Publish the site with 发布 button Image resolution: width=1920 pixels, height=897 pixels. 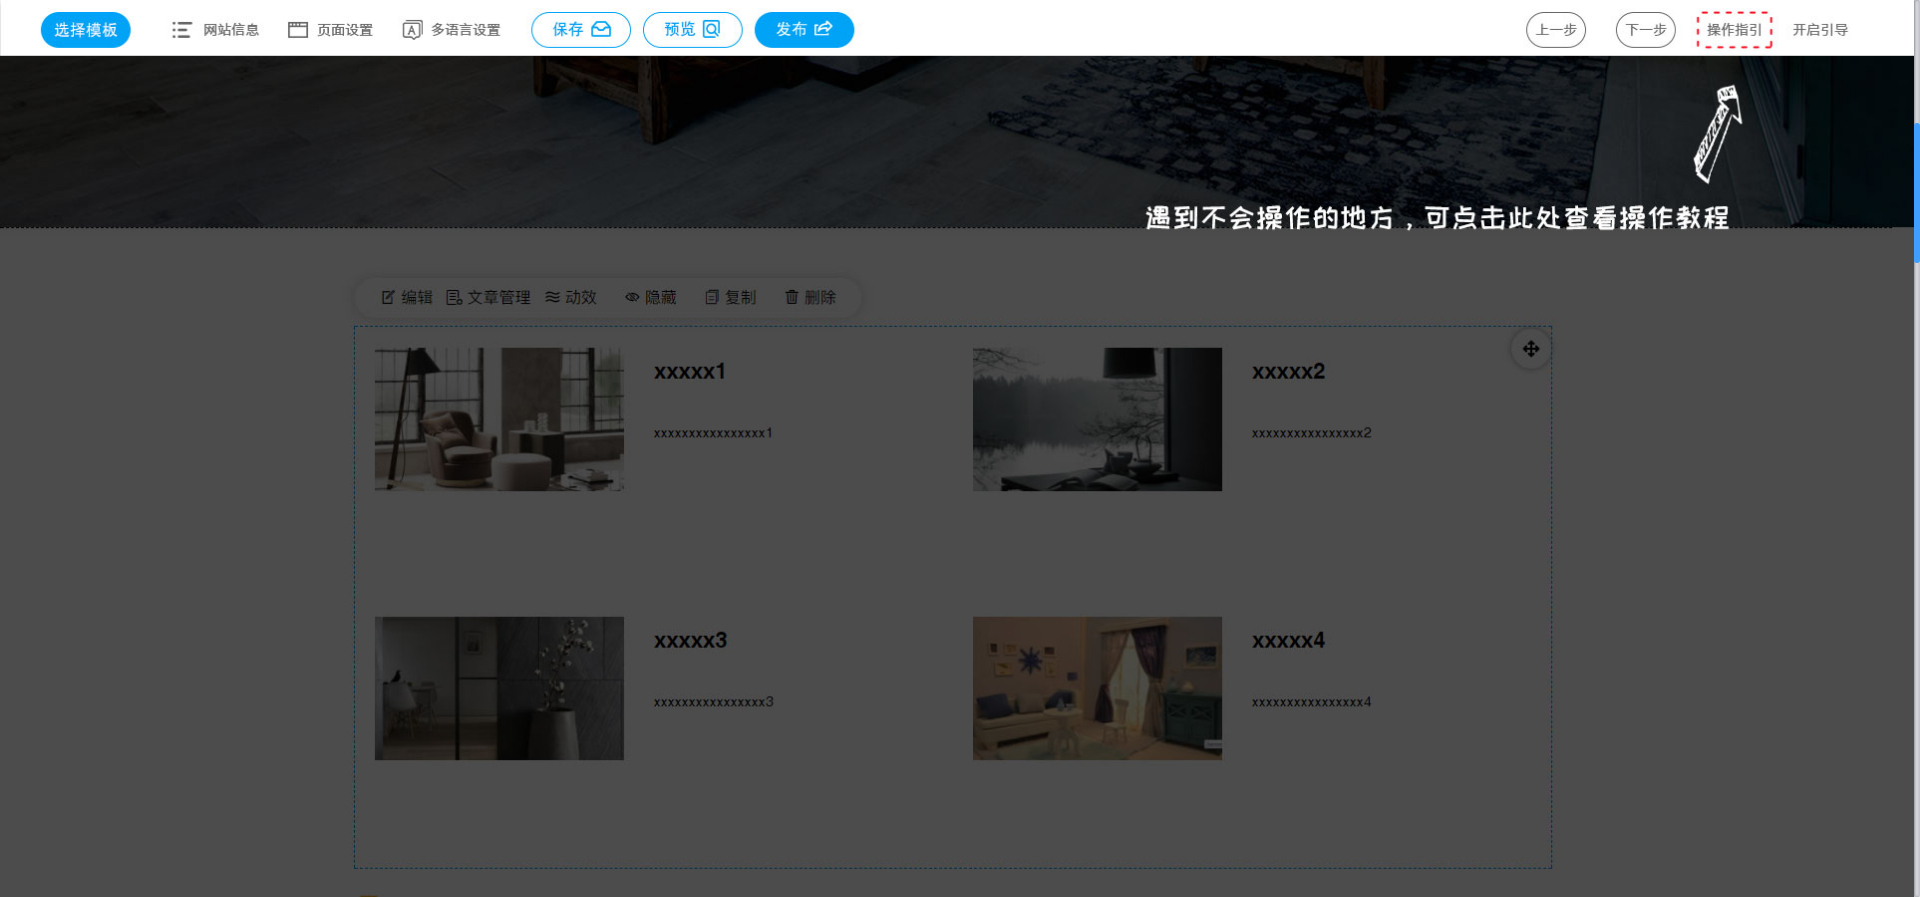pos(804,30)
